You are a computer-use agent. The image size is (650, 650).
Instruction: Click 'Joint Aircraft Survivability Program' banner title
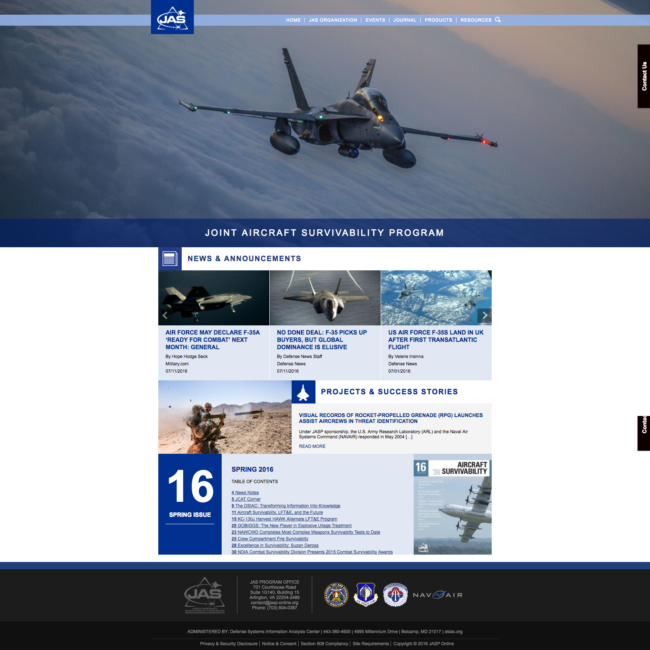(x=324, y=233)
